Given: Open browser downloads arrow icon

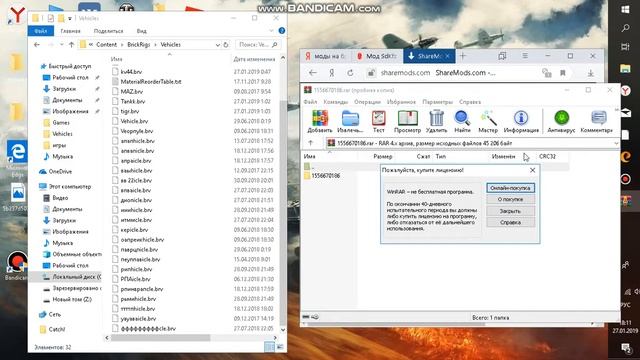Looking at the screenshot, I should [590, 73].
